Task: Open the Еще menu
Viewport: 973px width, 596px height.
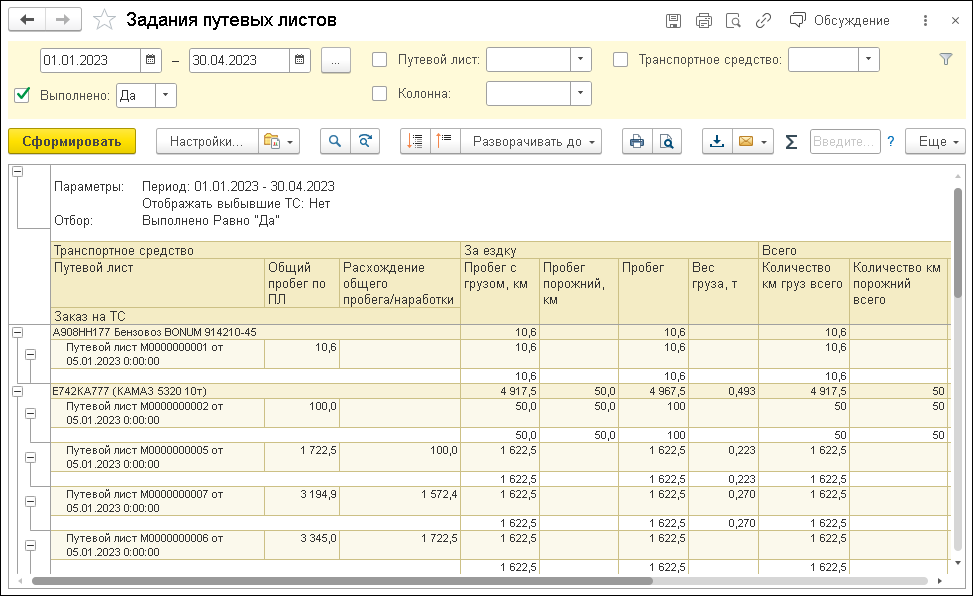Action: (x=935, y=142)
